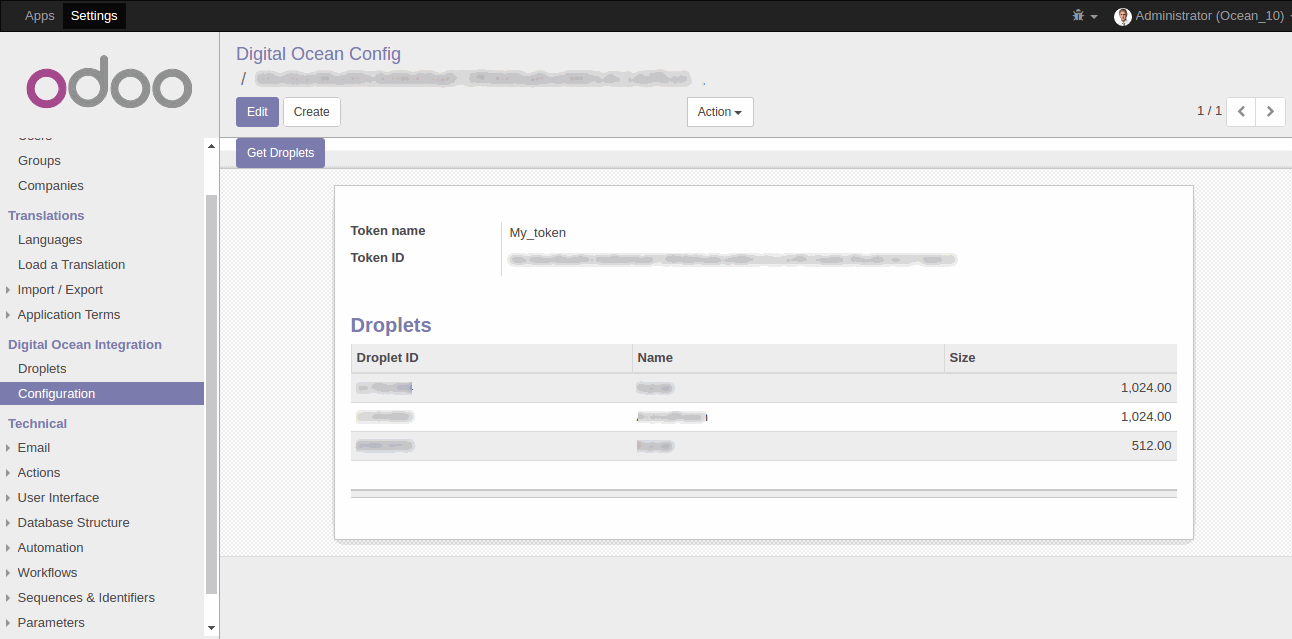Click the Token ID label

point(377,258)
